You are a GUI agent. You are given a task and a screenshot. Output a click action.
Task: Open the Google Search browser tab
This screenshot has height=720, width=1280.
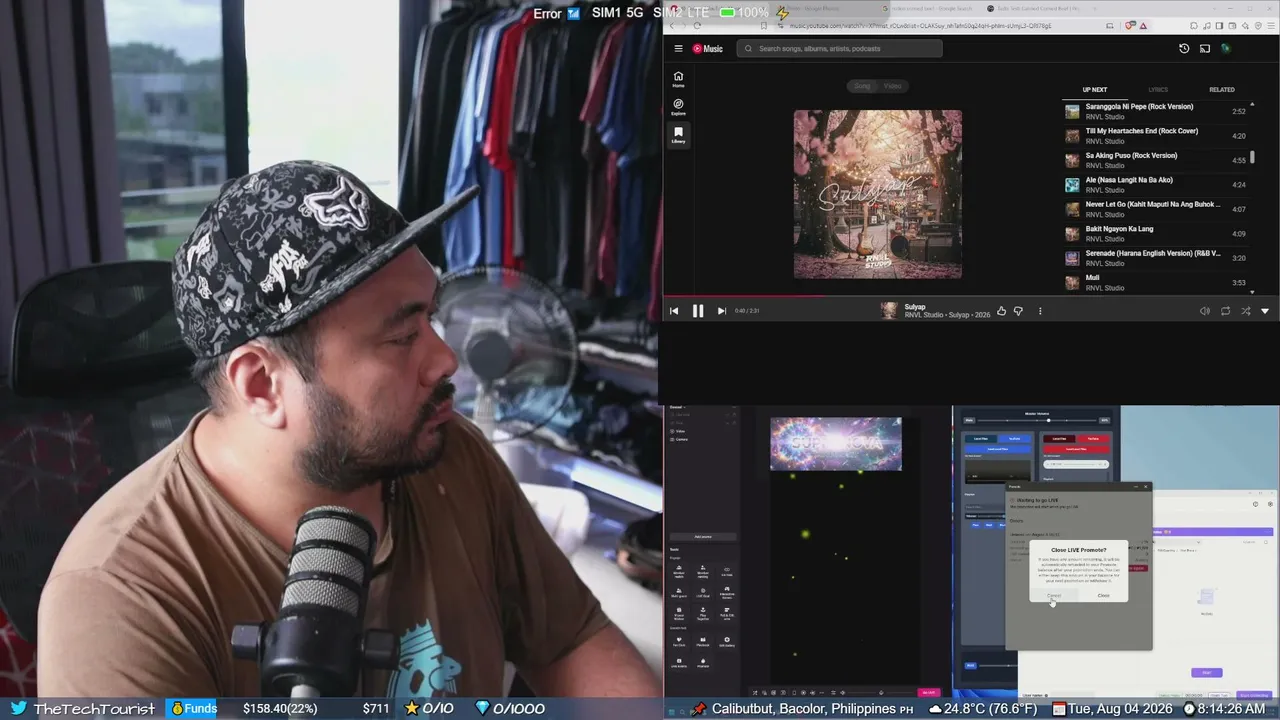point(935,9)
